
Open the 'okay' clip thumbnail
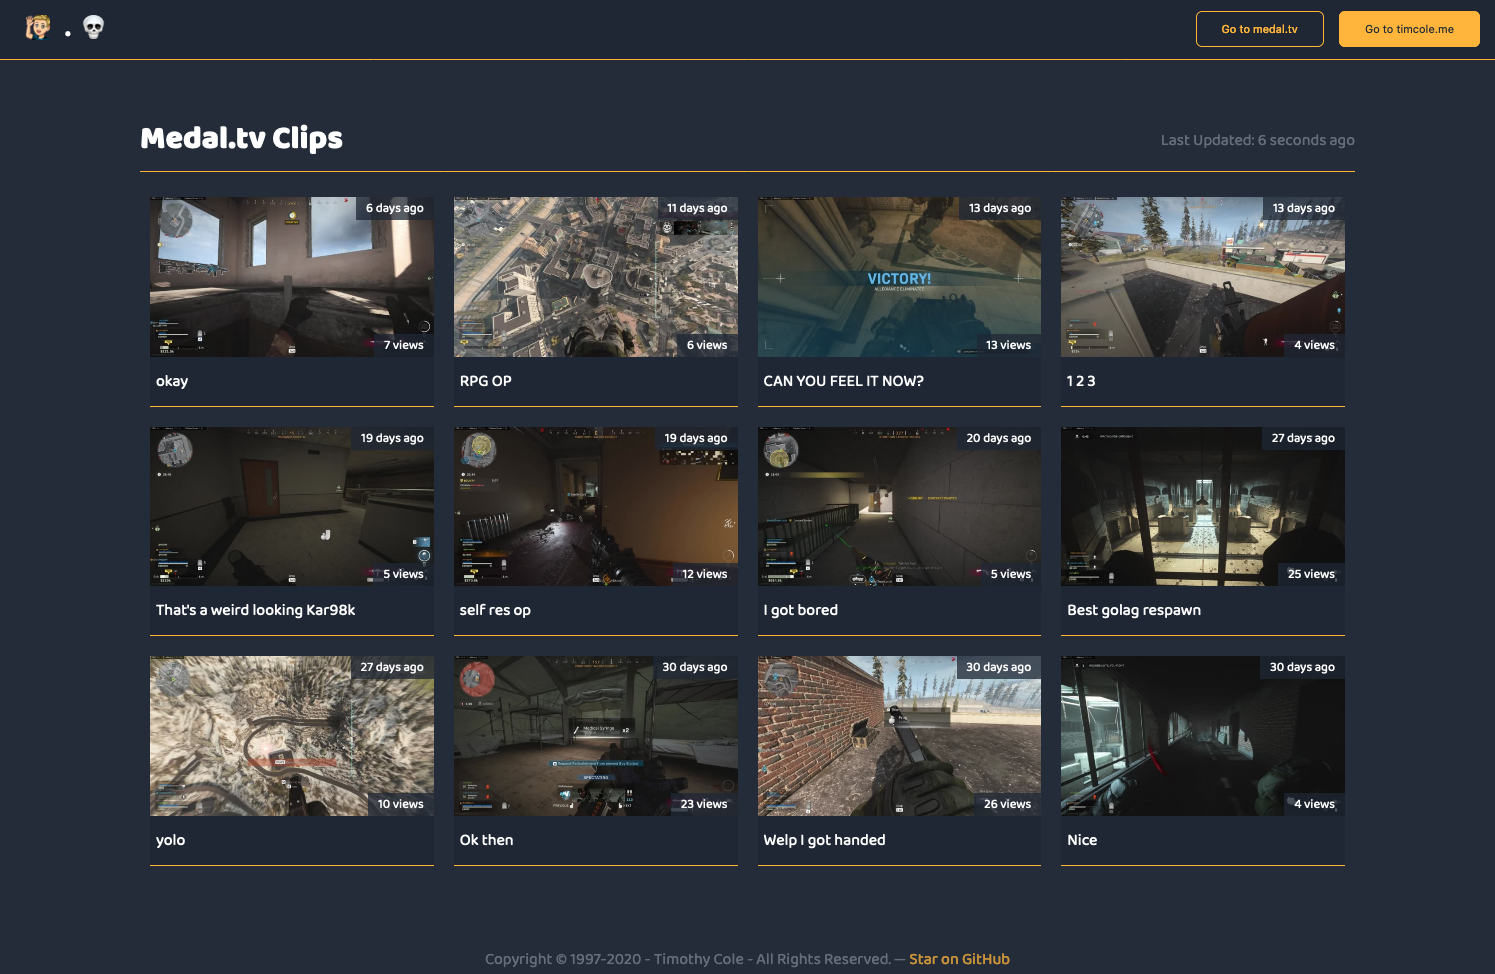coord(292,277)
